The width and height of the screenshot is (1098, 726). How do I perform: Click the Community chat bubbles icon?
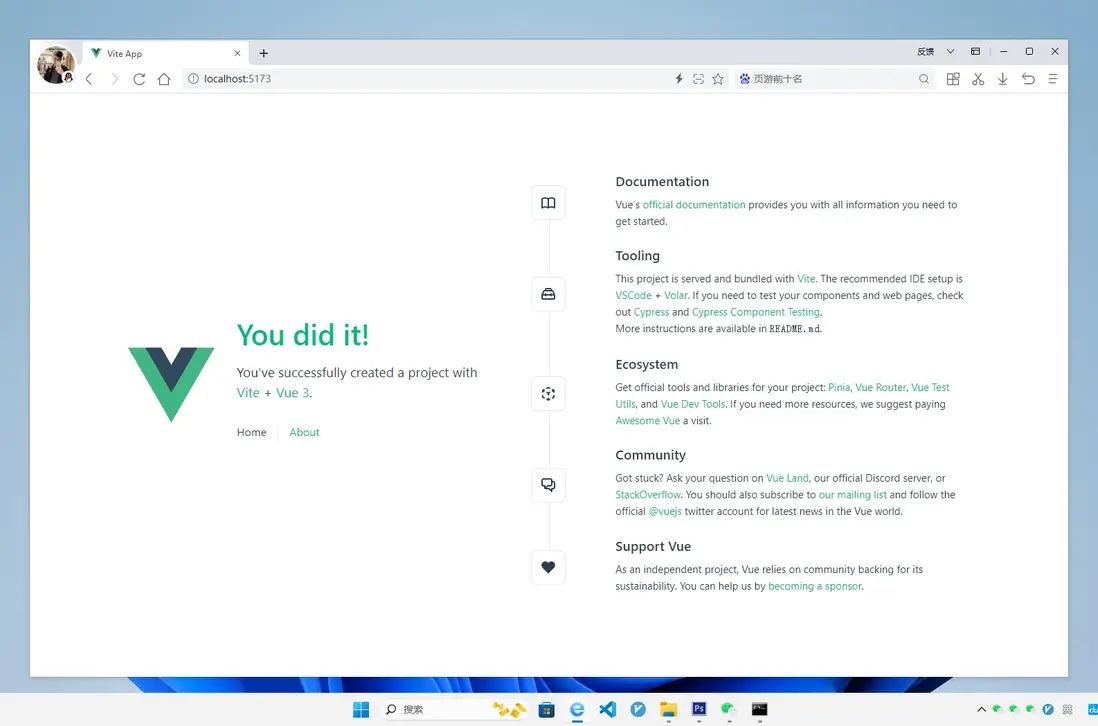coord(548,484)
